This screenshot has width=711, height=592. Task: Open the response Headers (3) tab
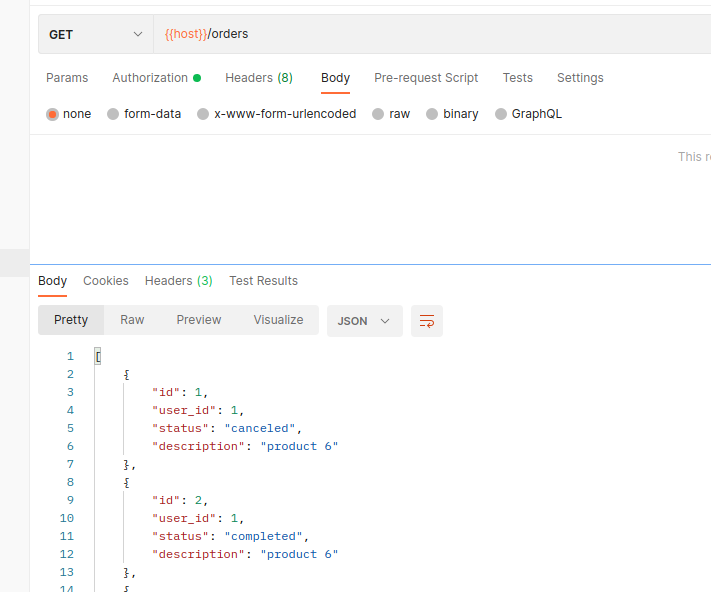[x=179, y=281]
